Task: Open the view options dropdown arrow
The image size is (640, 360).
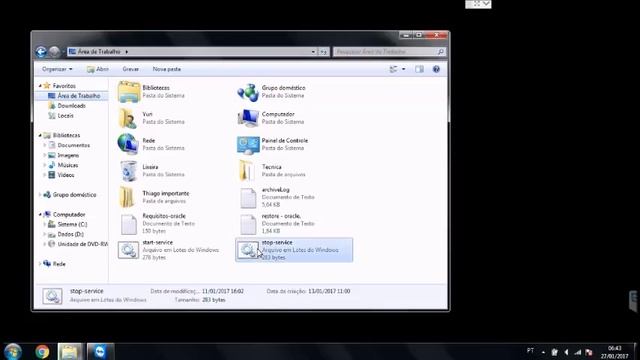Action: [x=404, y=69]
